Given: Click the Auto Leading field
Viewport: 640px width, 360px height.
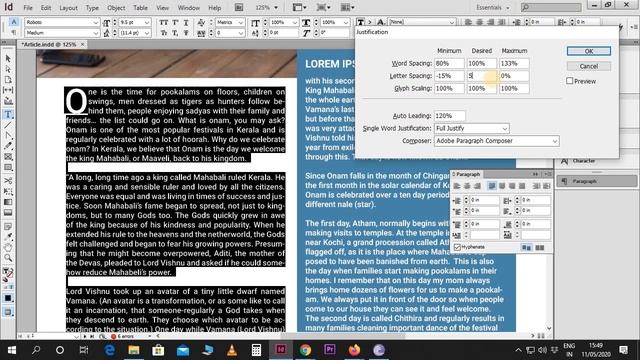Looking at the screenshot, I should (449, 116).
